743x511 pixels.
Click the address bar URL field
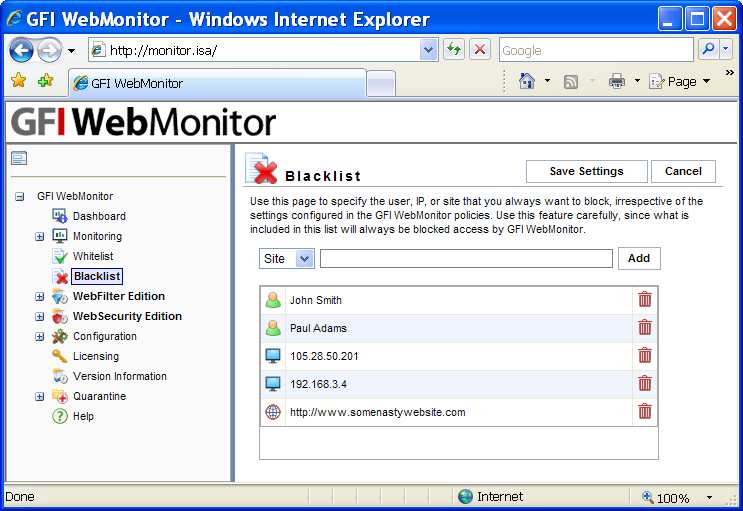[262, 50]
